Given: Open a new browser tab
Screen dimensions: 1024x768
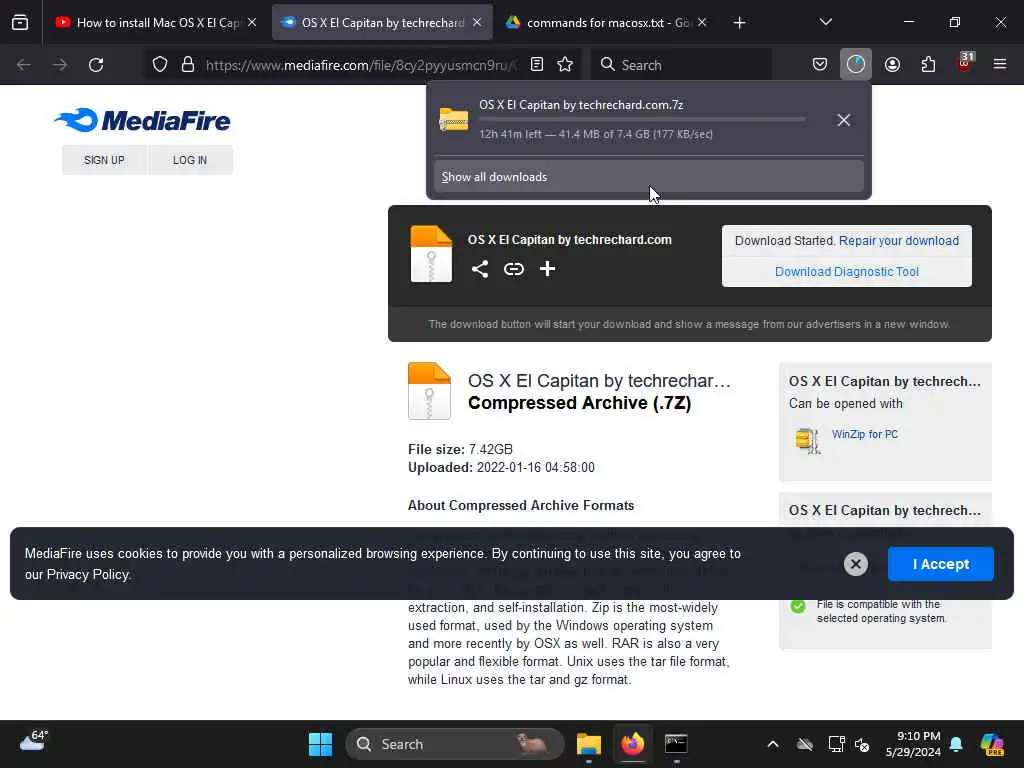Looking at the screenshot, I should pos(739,23).
